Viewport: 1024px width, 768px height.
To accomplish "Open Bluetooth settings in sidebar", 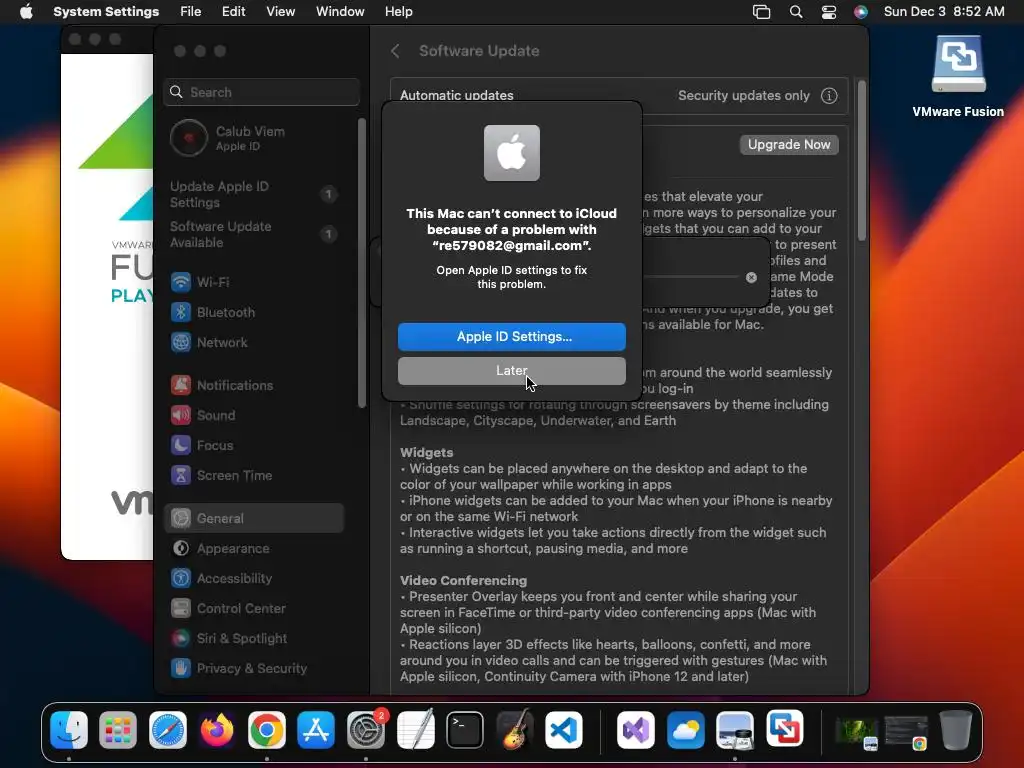I will click(255, 312).
